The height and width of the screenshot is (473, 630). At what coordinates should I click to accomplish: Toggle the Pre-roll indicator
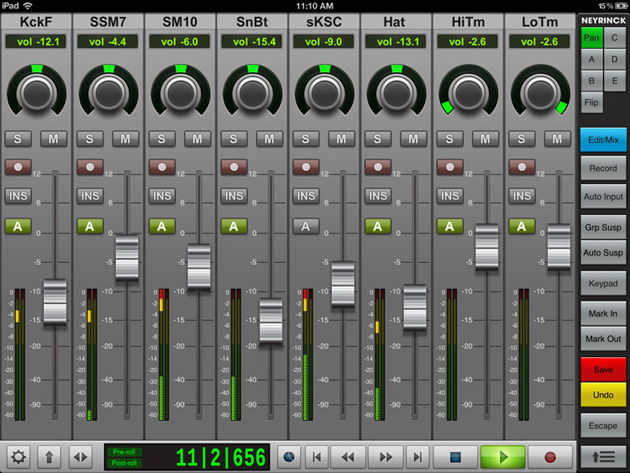tap(124, 452)
